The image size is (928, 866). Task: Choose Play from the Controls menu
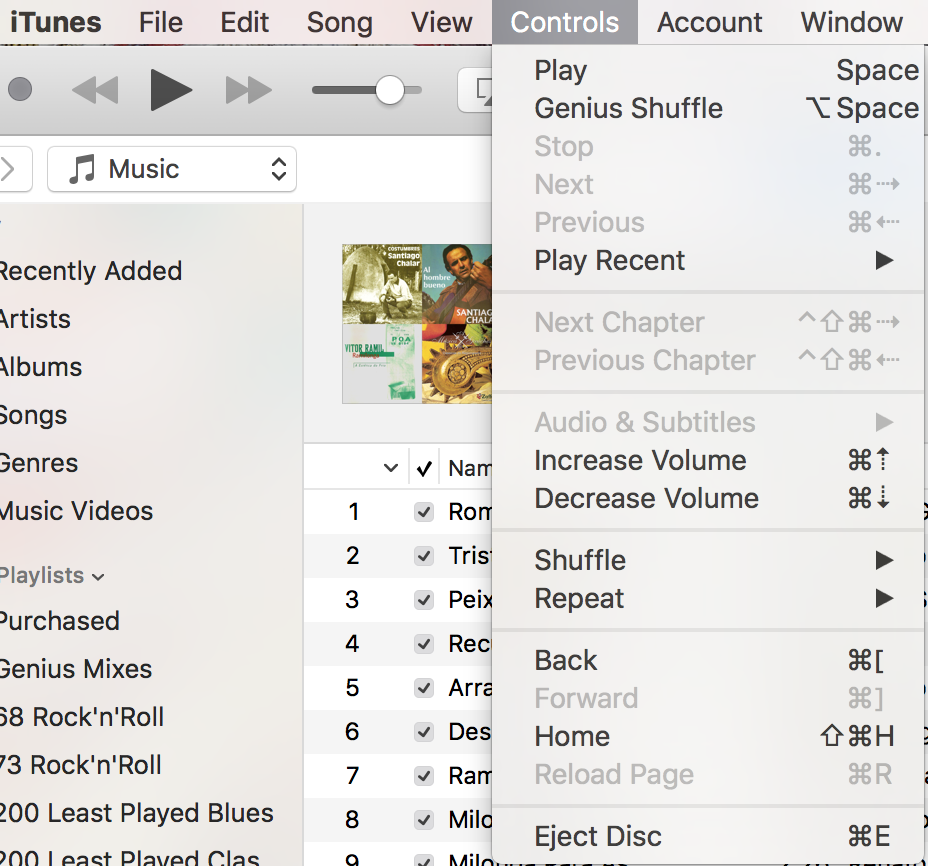point(709,70)
